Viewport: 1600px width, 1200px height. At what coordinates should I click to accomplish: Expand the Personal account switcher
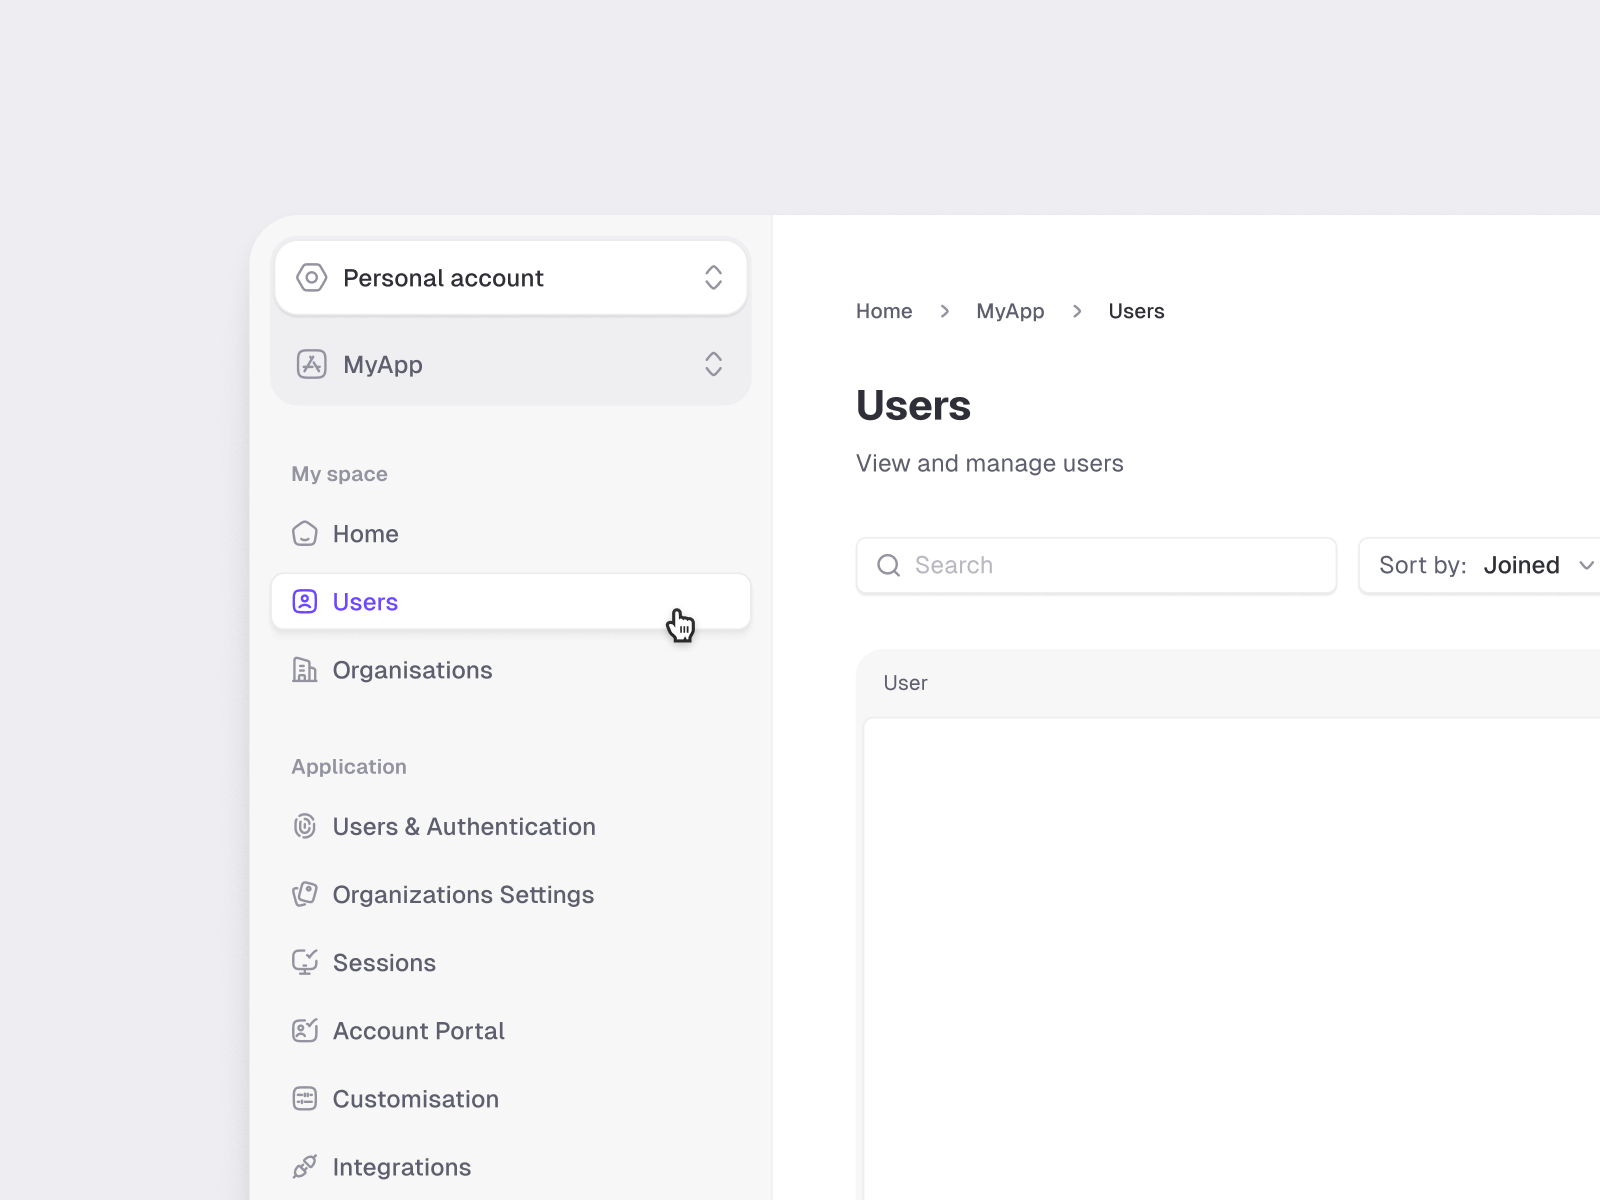[x=713, y=277]
